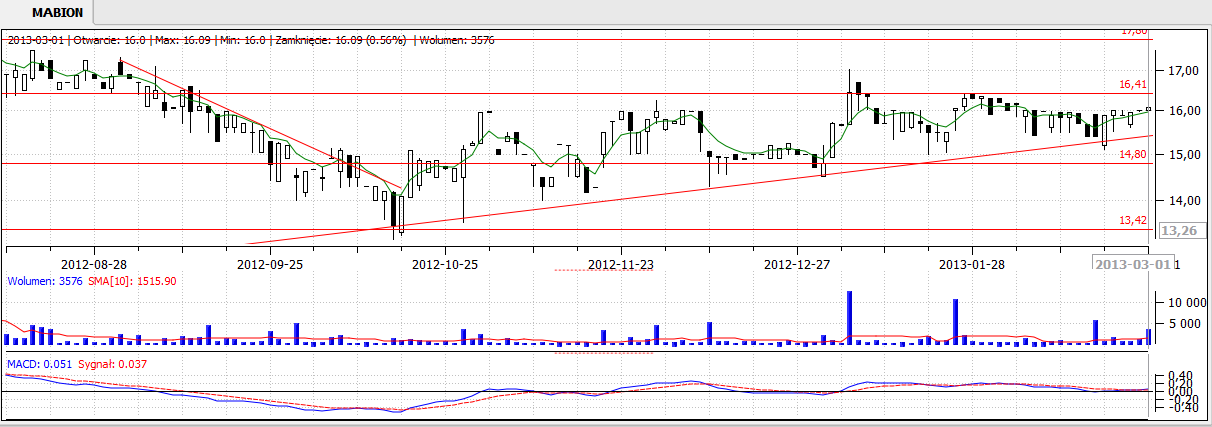
Task: Click the 2013-01-28 date axis label
Action: (971, 265)
